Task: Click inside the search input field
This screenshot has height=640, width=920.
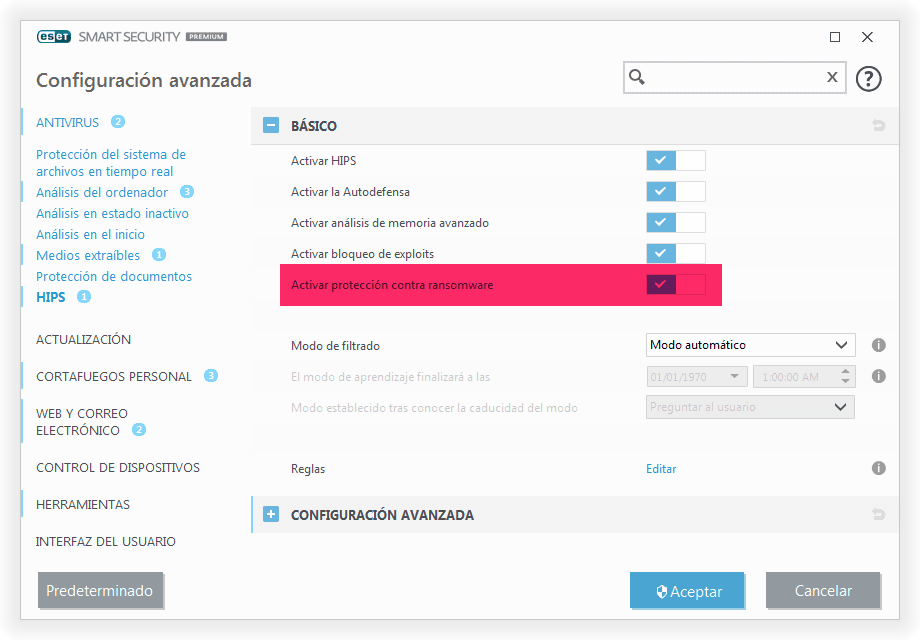Action: tap(735, 77)
